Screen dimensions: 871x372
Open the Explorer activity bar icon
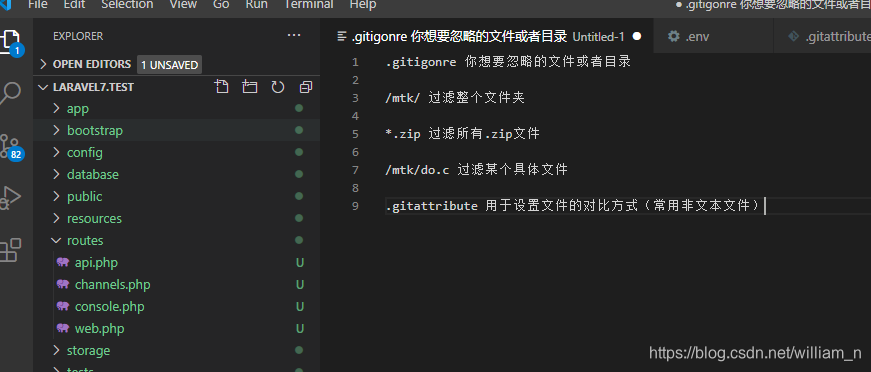coord(11,42)
